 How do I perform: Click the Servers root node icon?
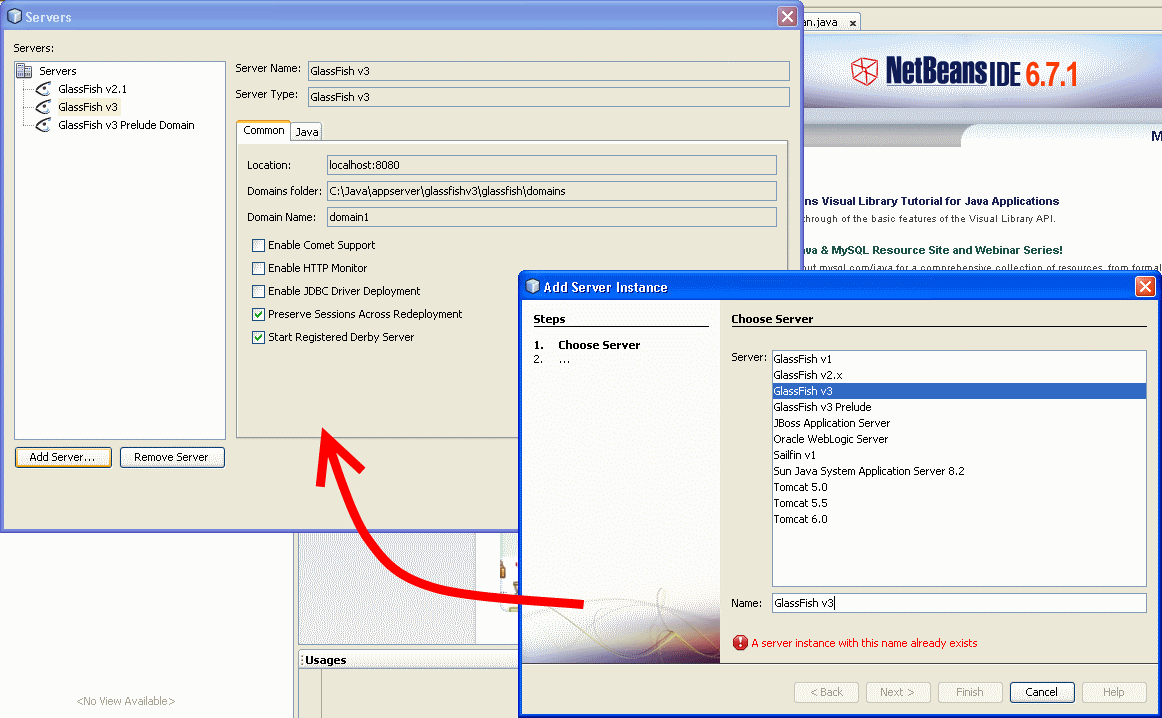[24, 70]
